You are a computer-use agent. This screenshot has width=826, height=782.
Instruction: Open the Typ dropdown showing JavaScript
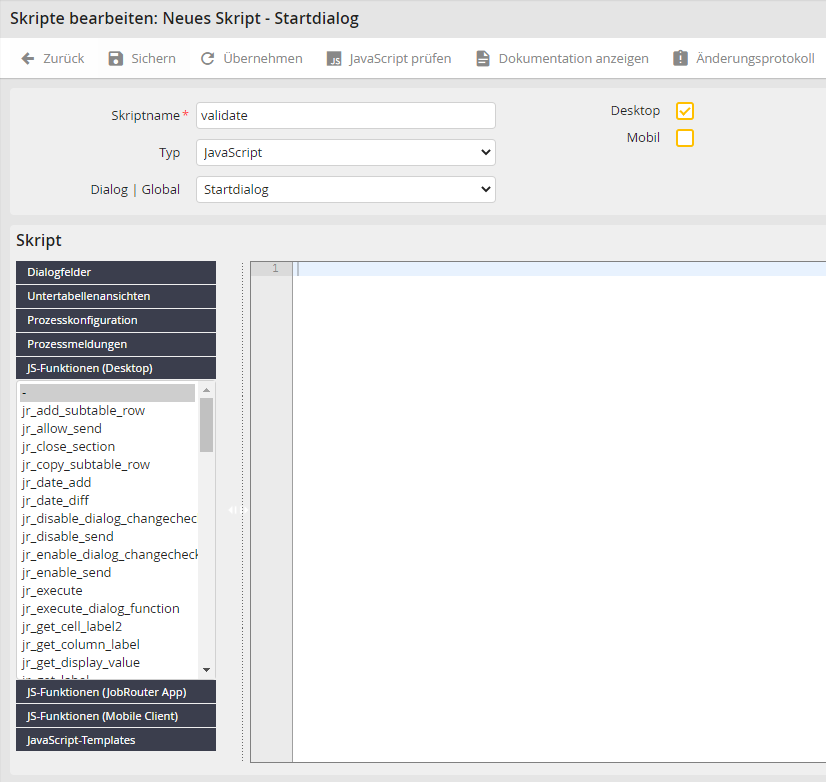click(345, 153)
